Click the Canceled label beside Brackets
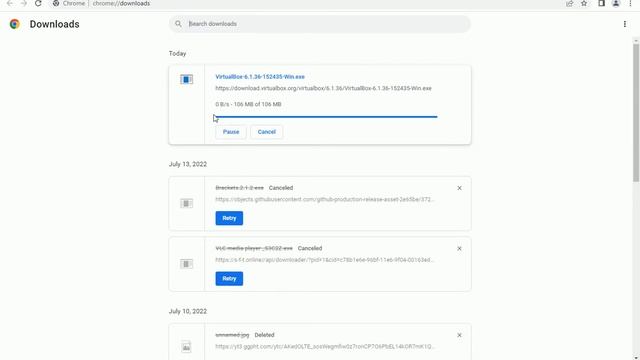Viewport: 640px width, 360px height. click(x=281, y=188)
